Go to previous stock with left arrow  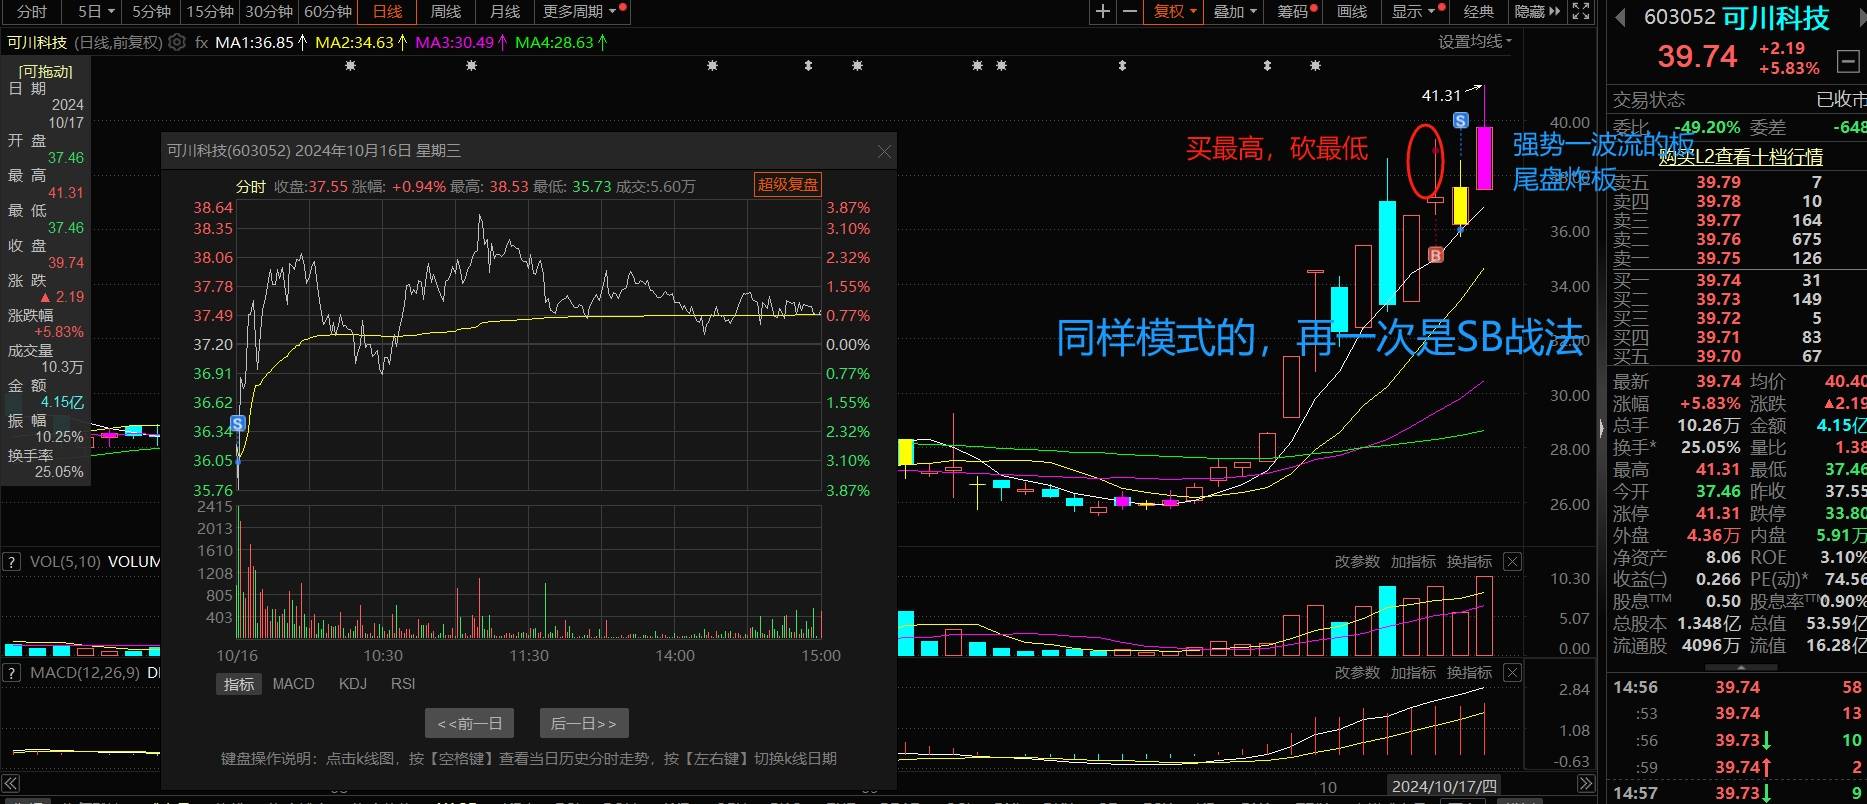1620,17
